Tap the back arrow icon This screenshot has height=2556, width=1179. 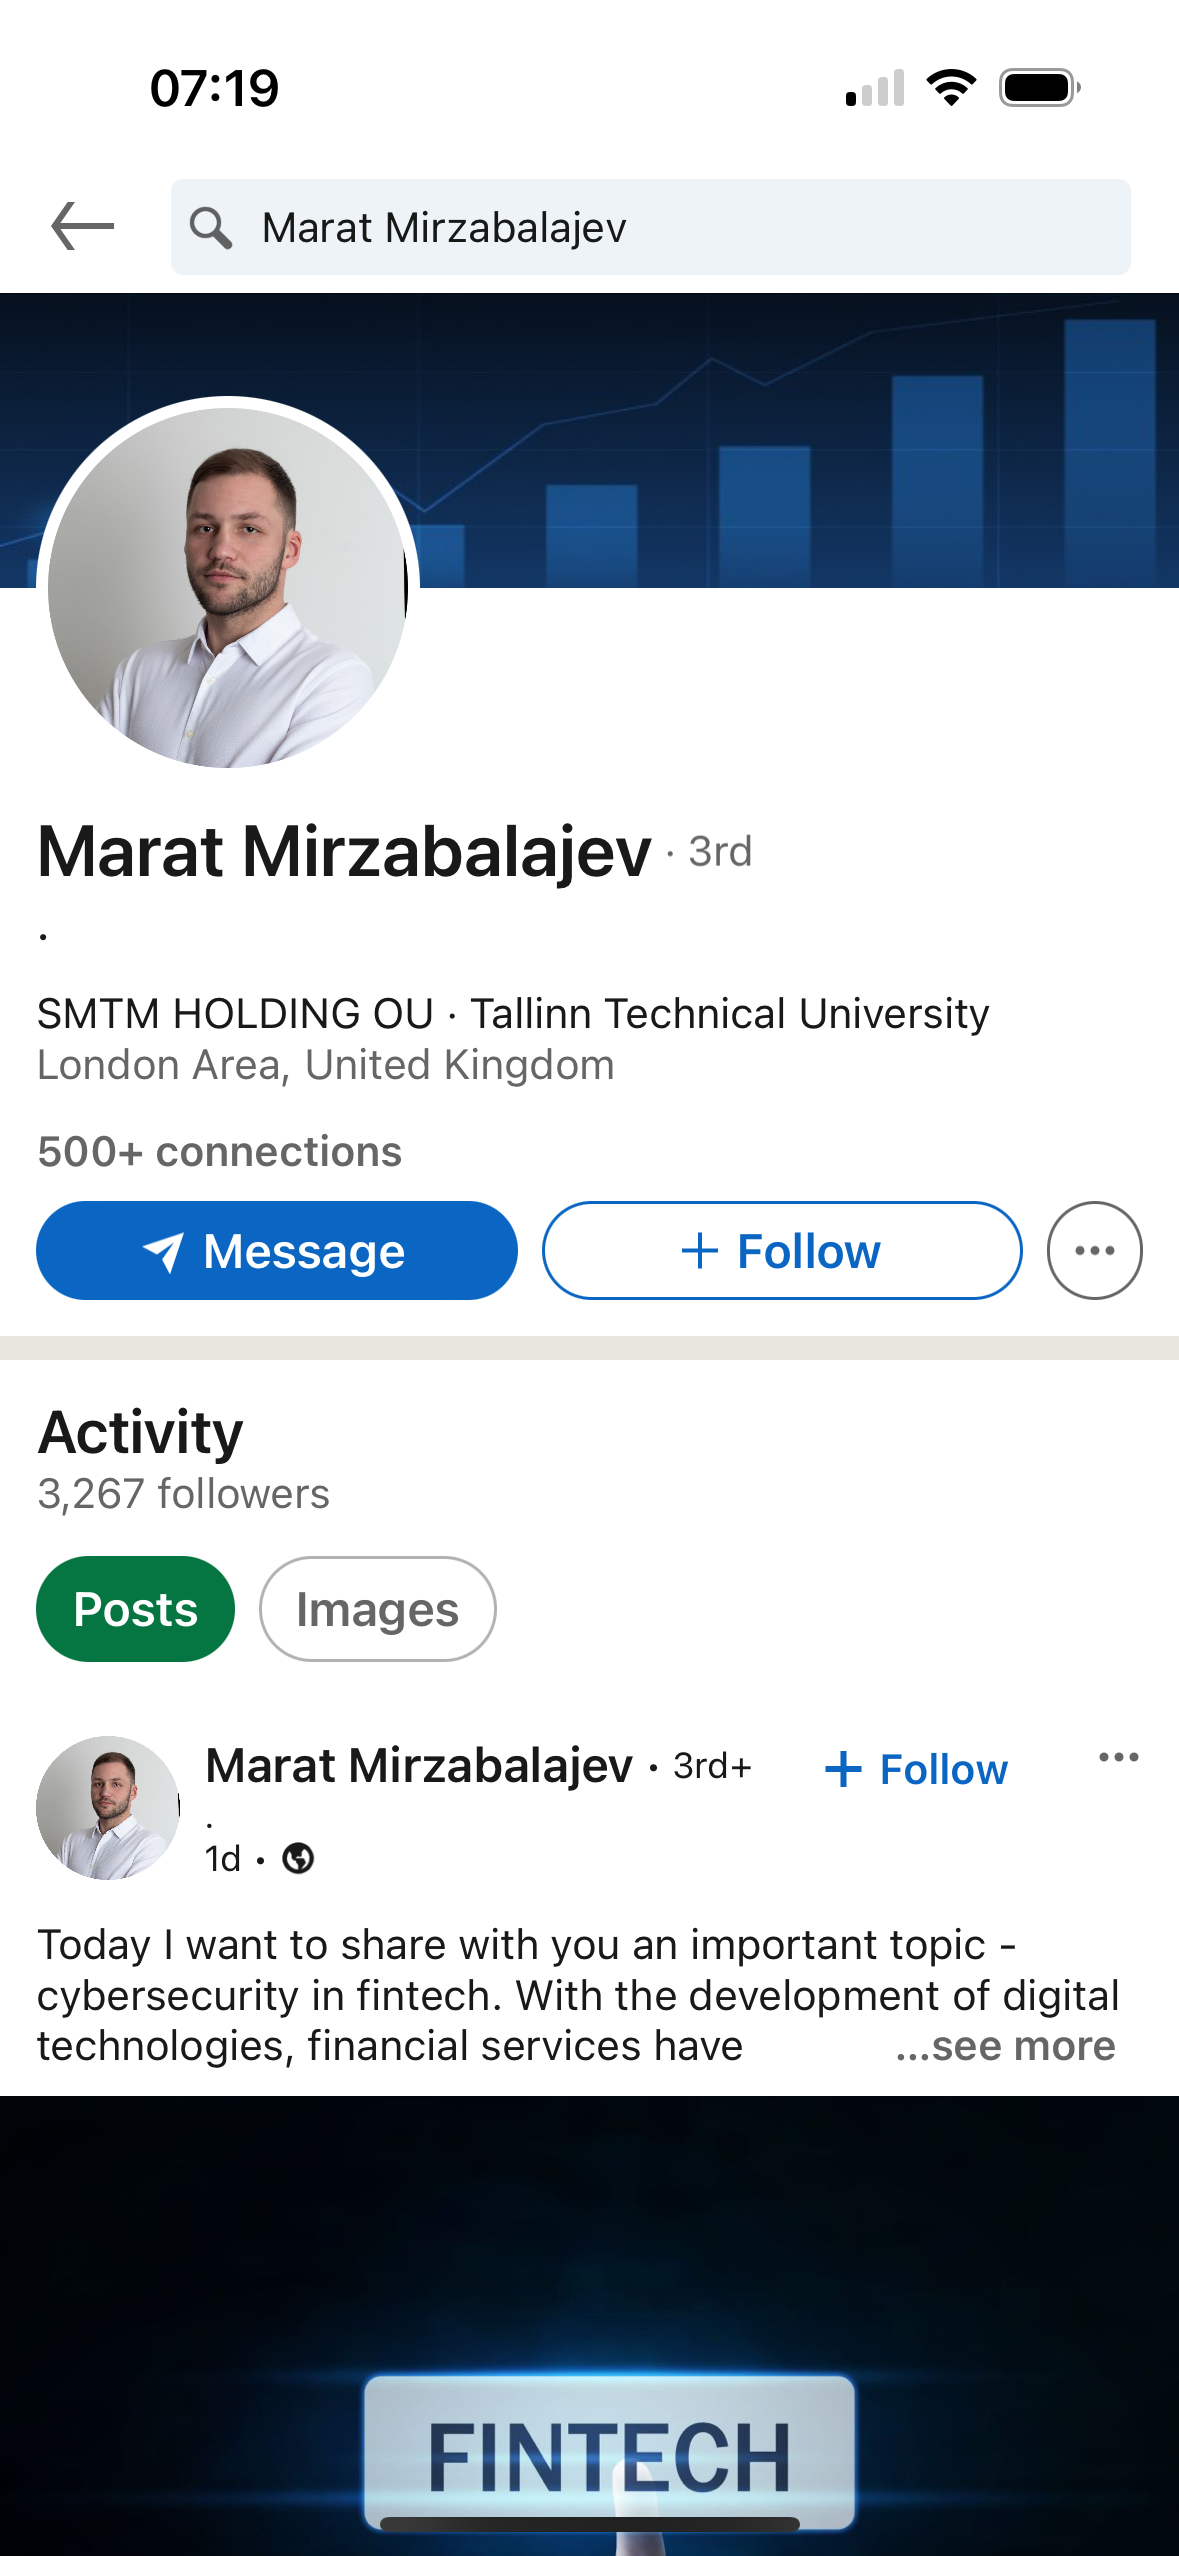pos(83,226)
